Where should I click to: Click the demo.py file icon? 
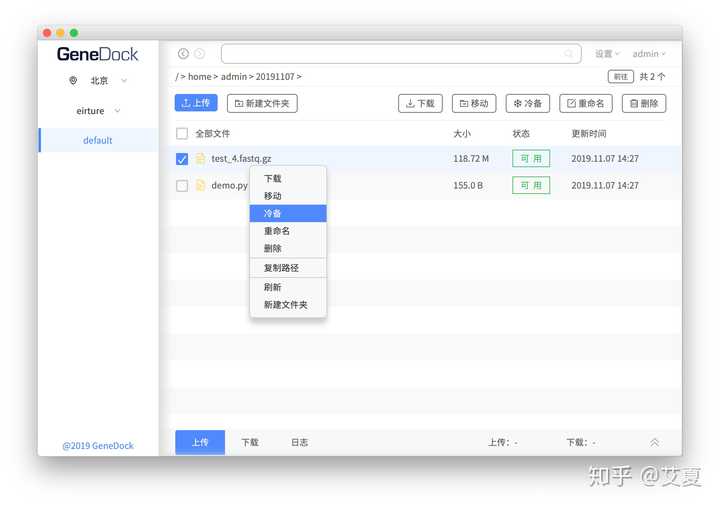pyautogui.click(x=200, y=185)
